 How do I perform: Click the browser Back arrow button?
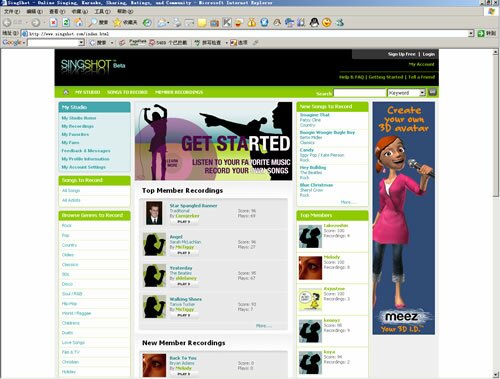click(7, 23)
